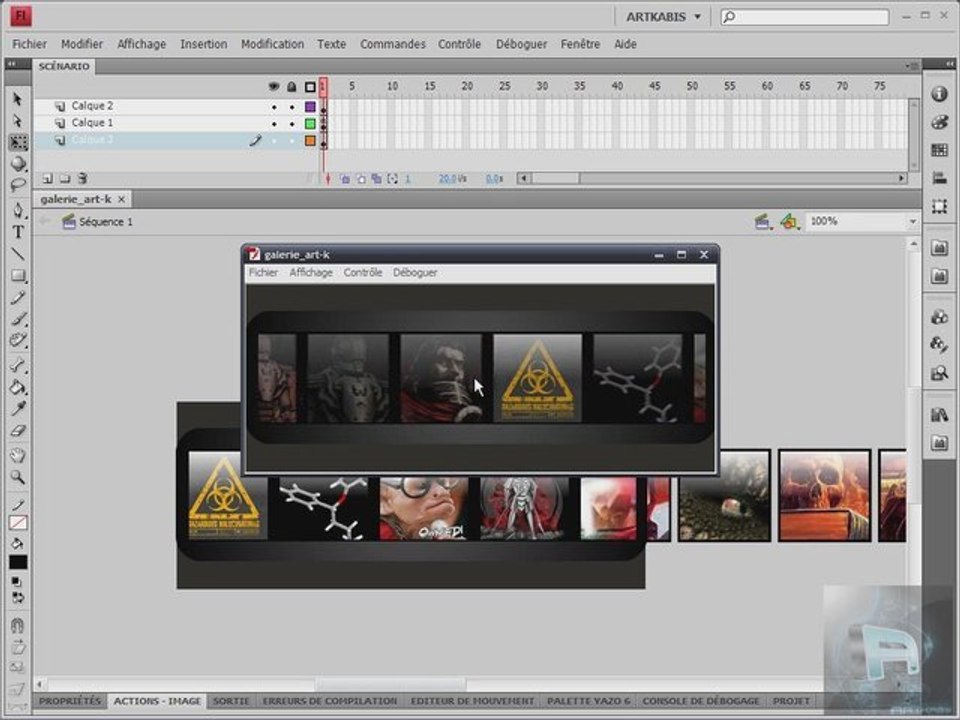Click the stroke color swatch
The height and width of the screenshot is (720, 960).
coord(18,522)
